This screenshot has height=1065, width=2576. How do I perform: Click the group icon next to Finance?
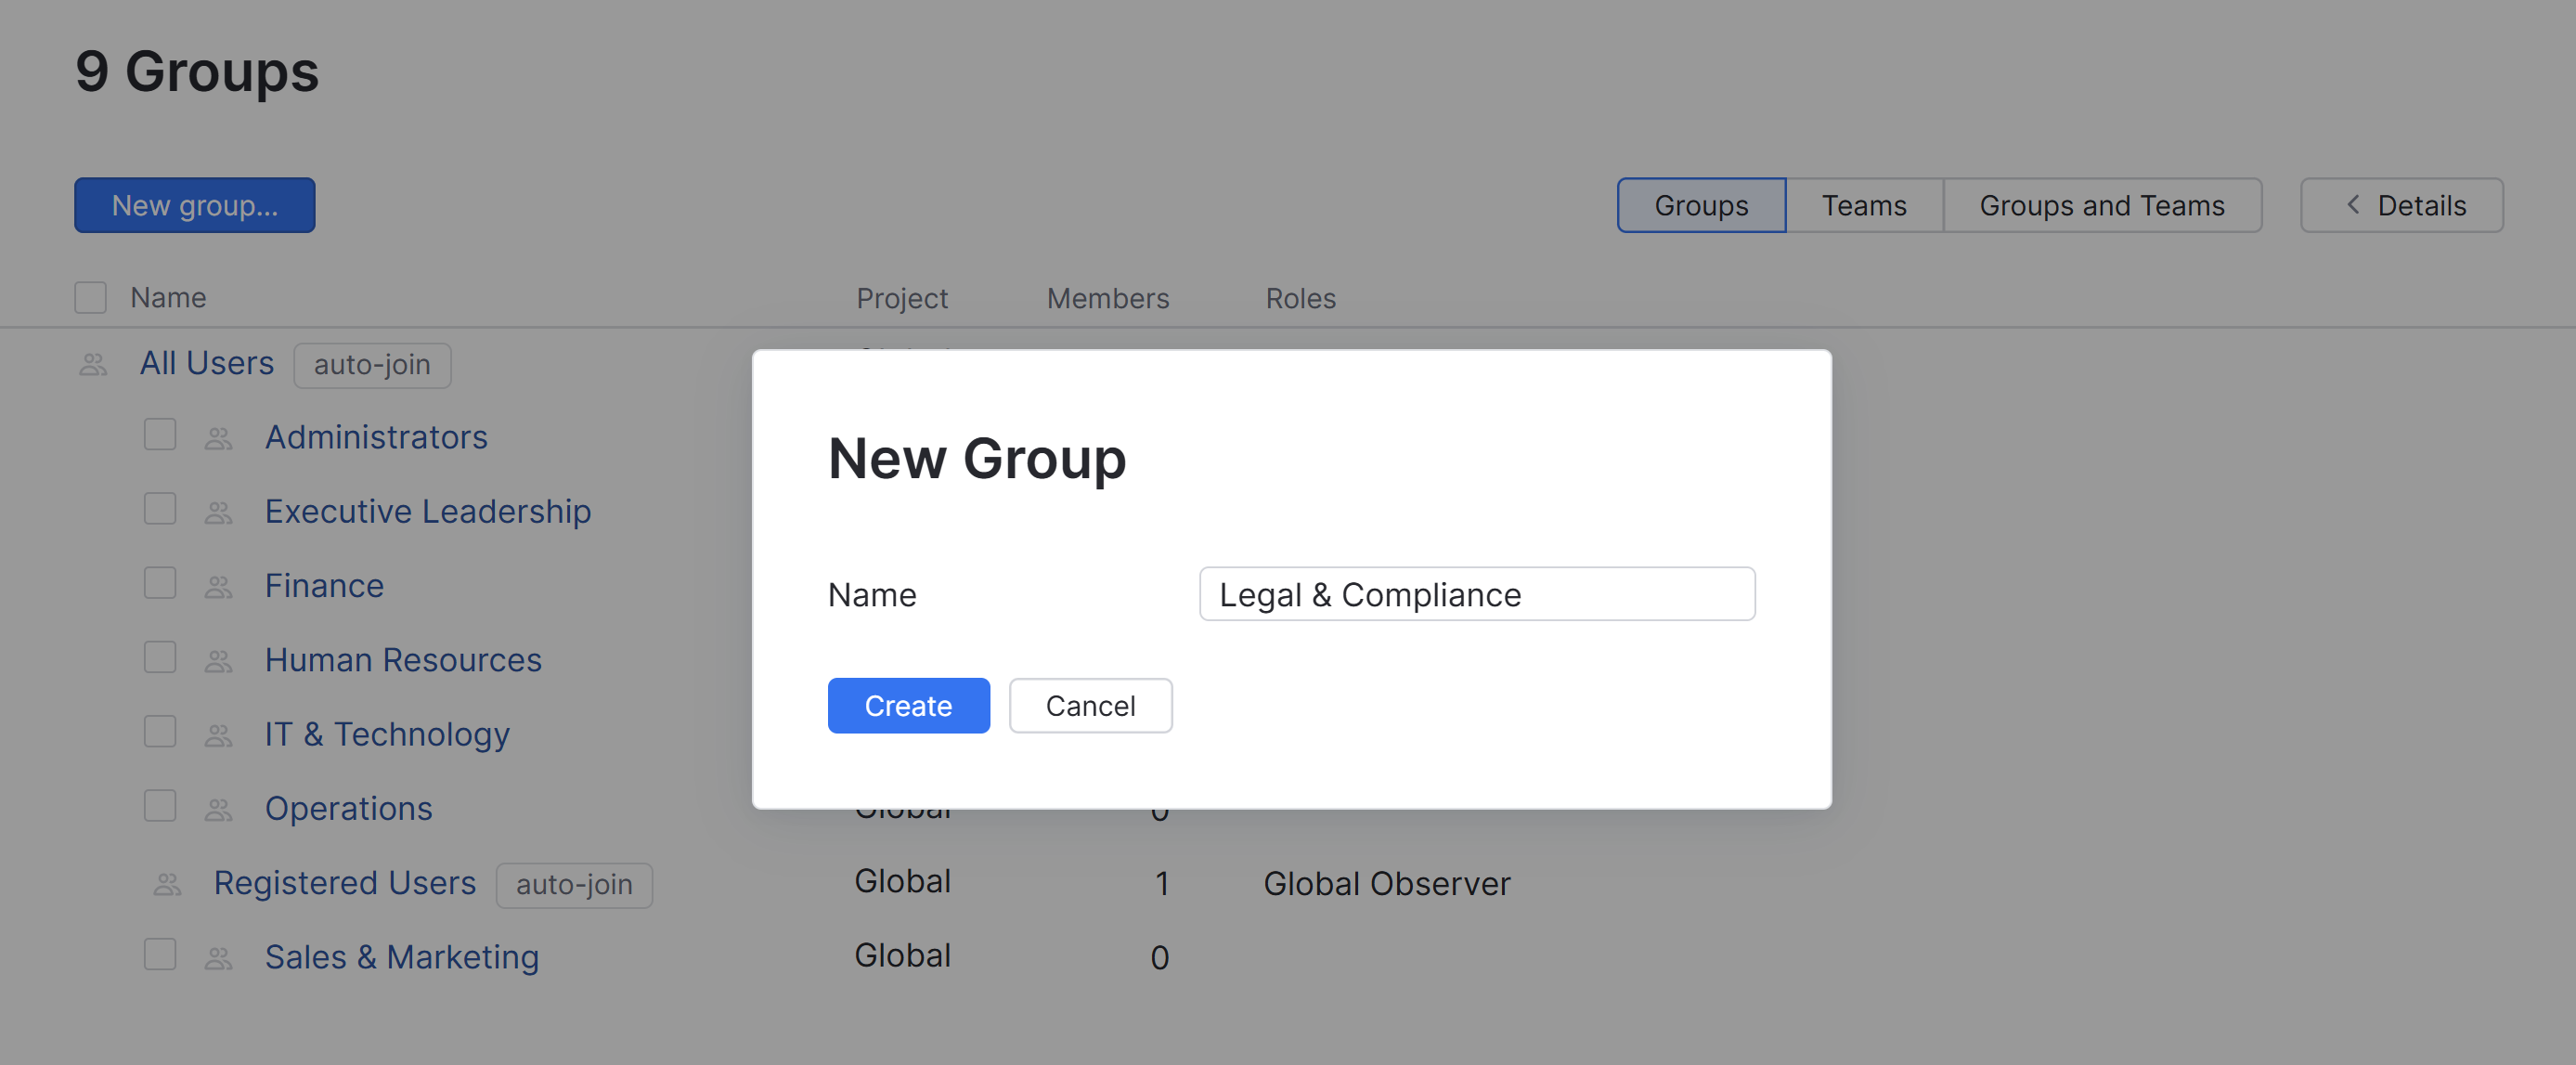(218, 586)
